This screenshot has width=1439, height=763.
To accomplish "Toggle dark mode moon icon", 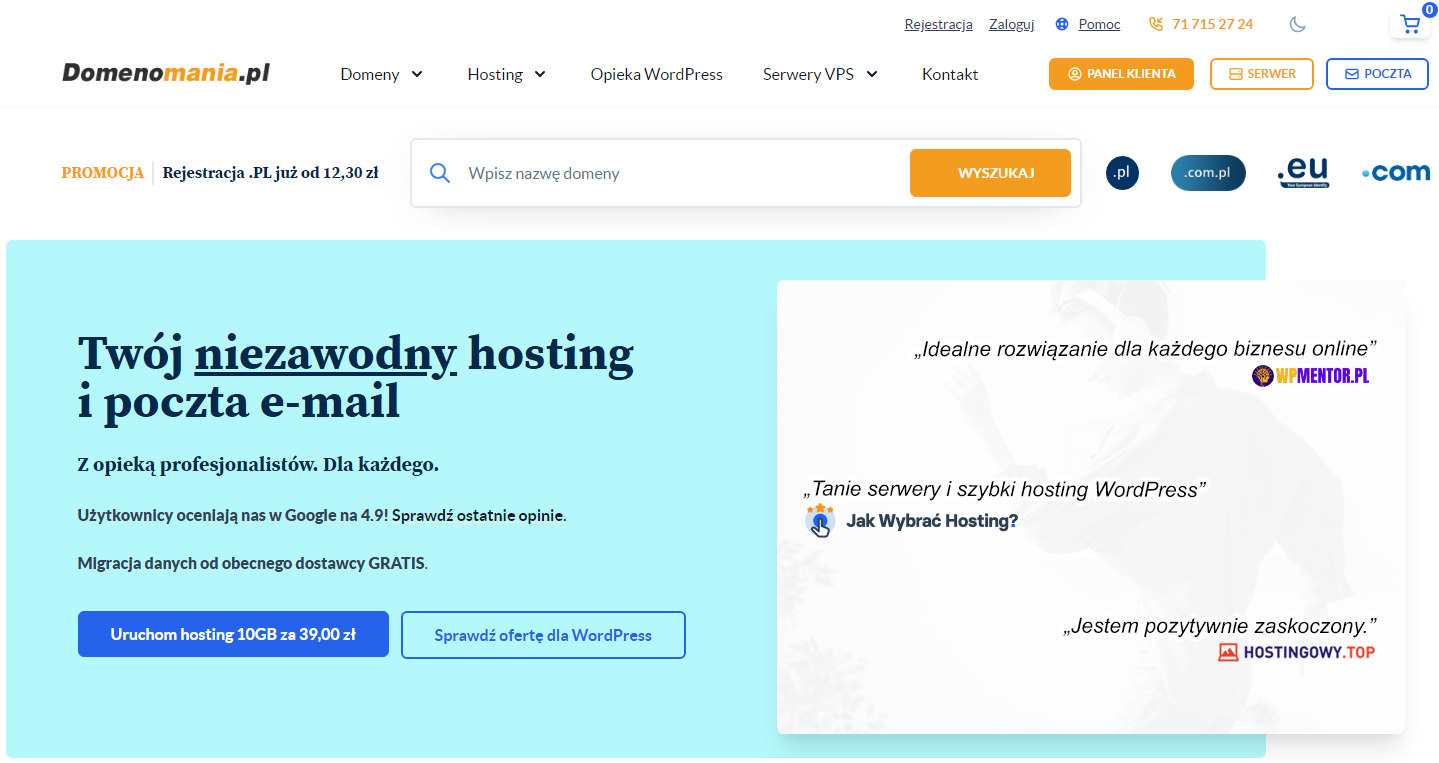I will pos(1298,24).
